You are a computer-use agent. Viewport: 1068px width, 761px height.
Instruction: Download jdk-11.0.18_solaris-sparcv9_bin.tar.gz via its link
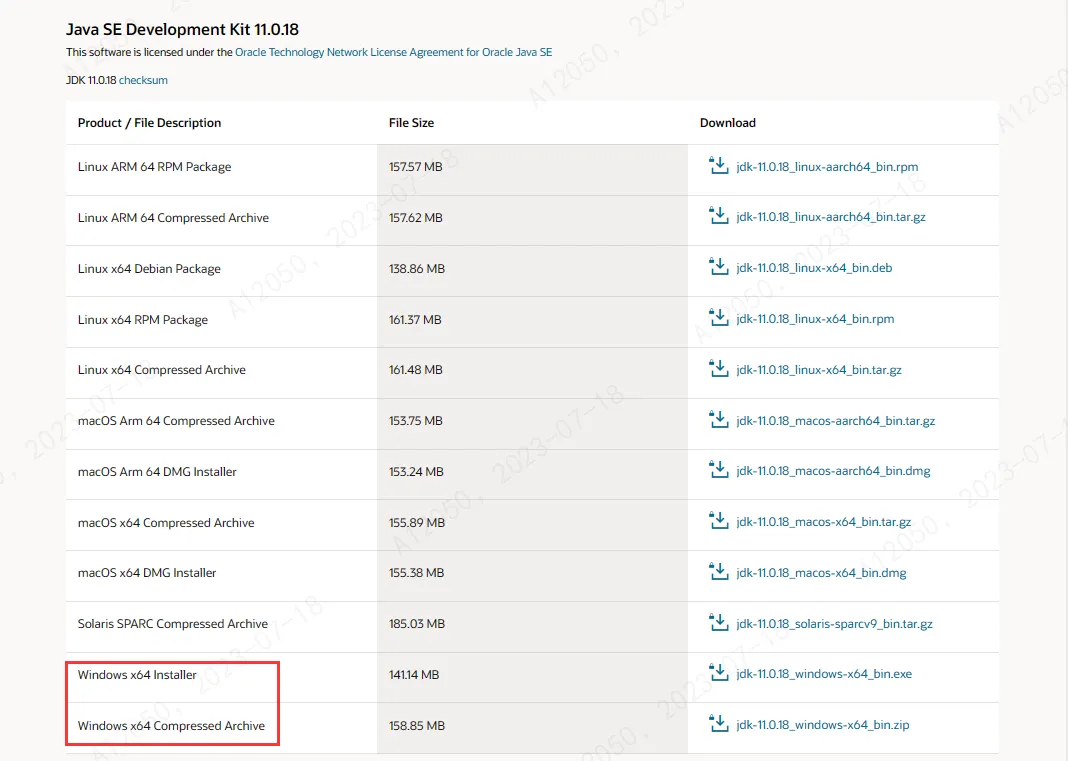point(834,624)
